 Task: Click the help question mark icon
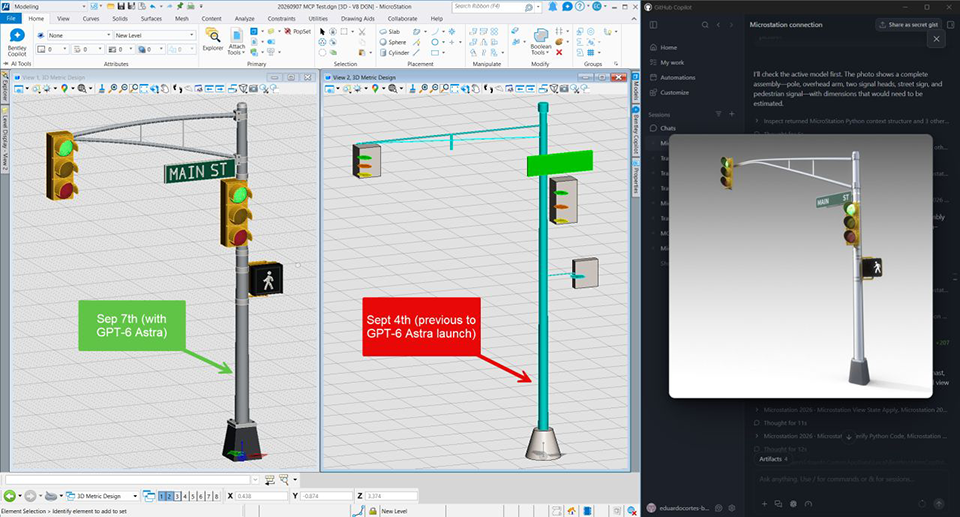coord(580,6)
